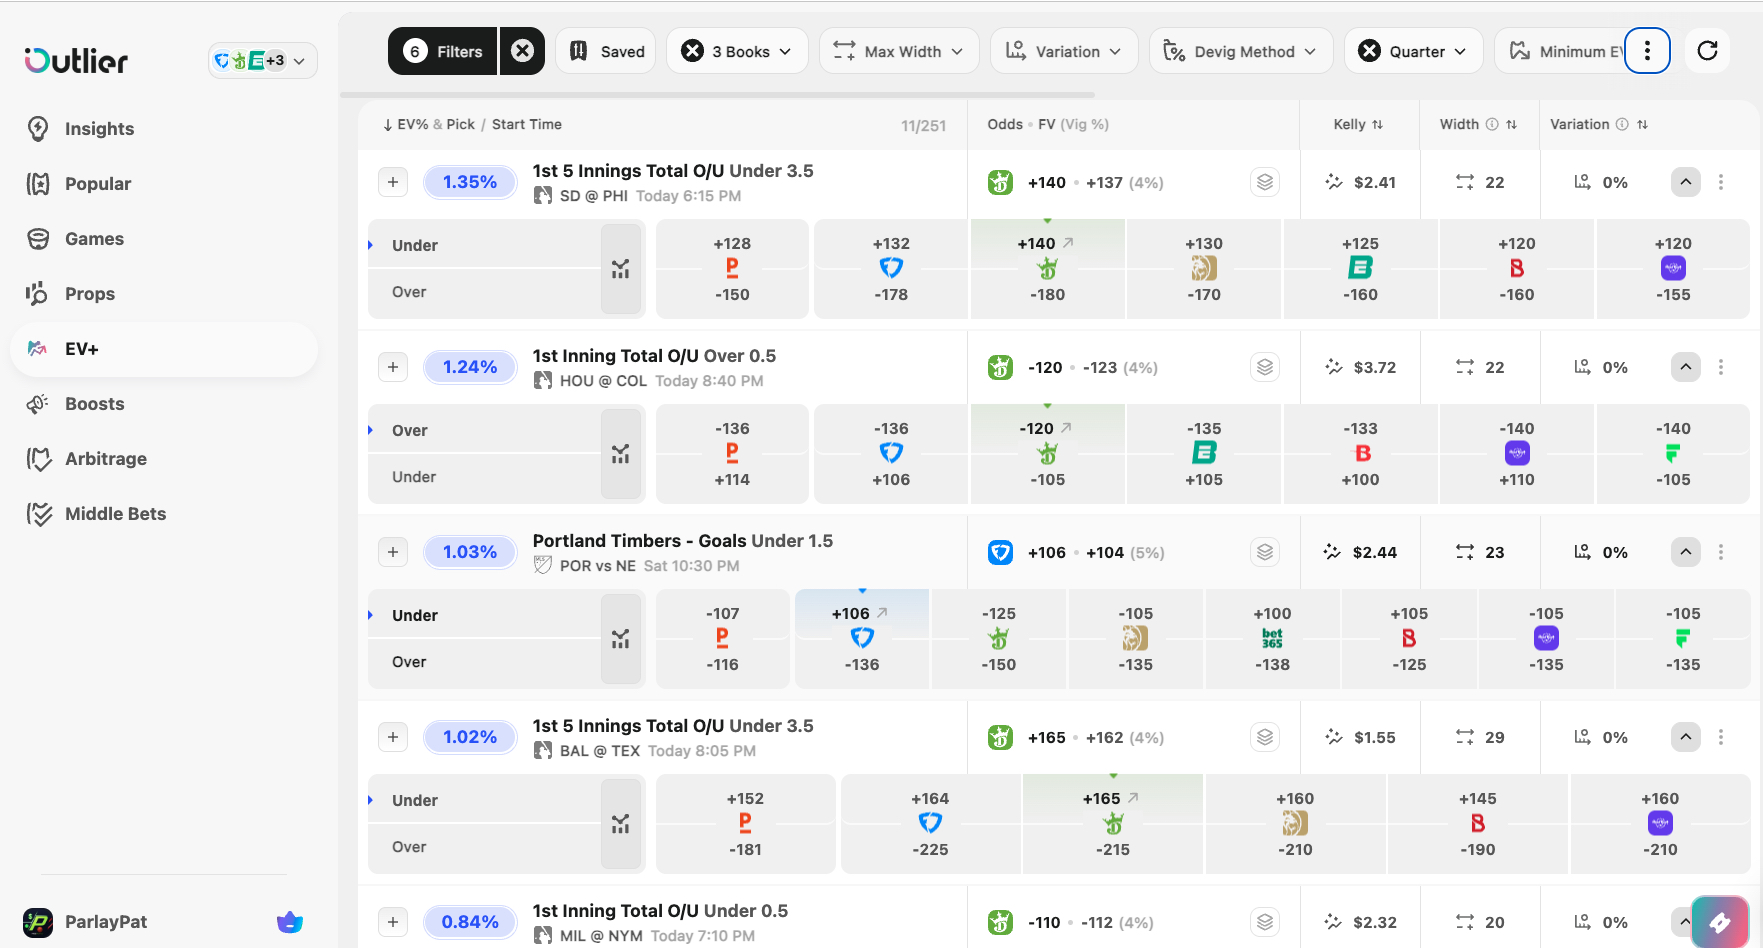Select FanDuel +106 odds for Portland Timbers
1763x948 pixels.
coord(862,613)
